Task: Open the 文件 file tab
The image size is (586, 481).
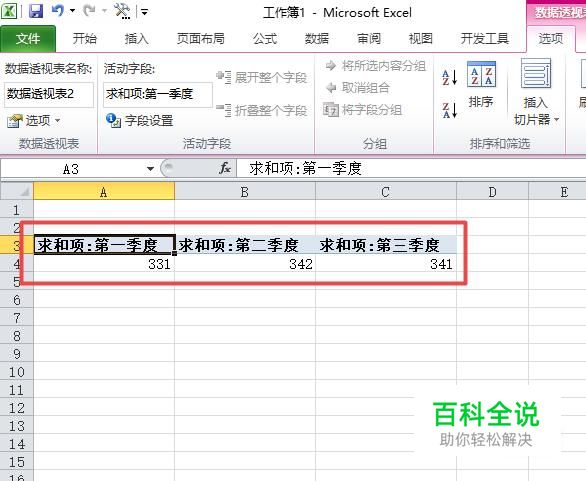Action: (28, 38)
